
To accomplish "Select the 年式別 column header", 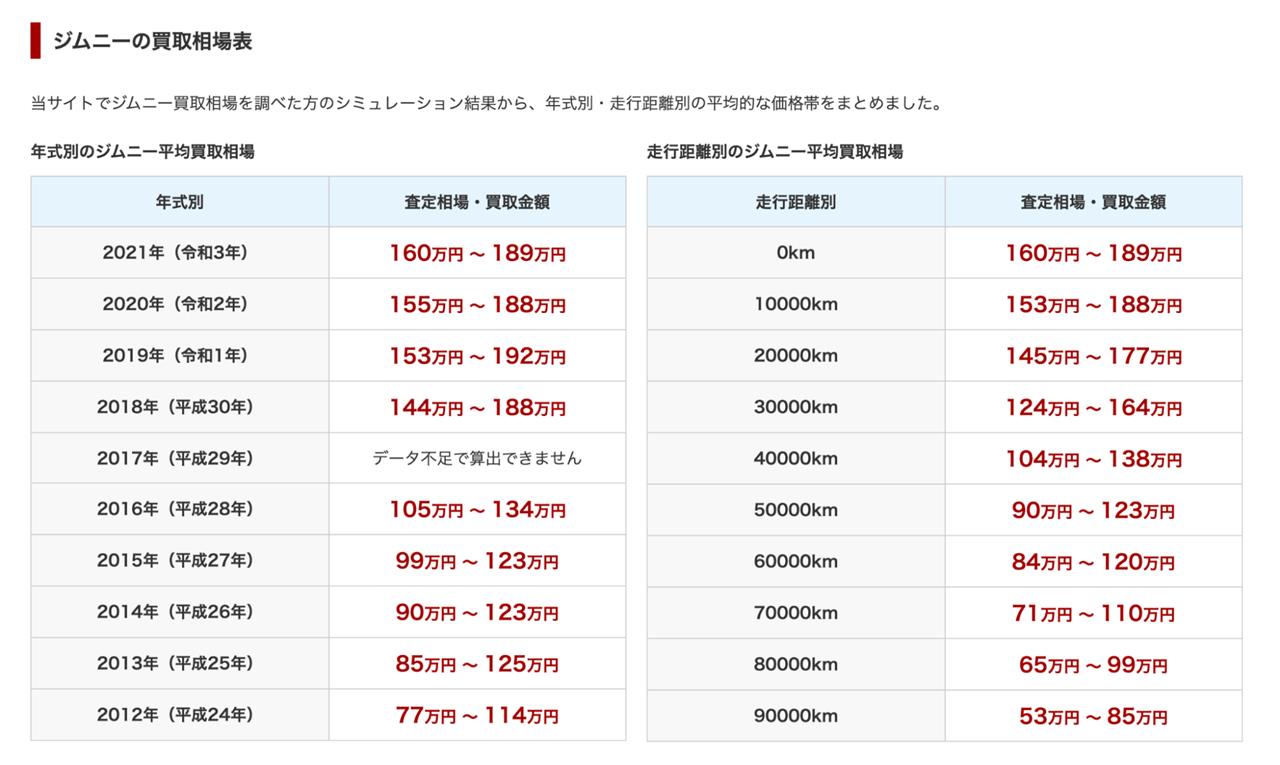I will point(180,201).
